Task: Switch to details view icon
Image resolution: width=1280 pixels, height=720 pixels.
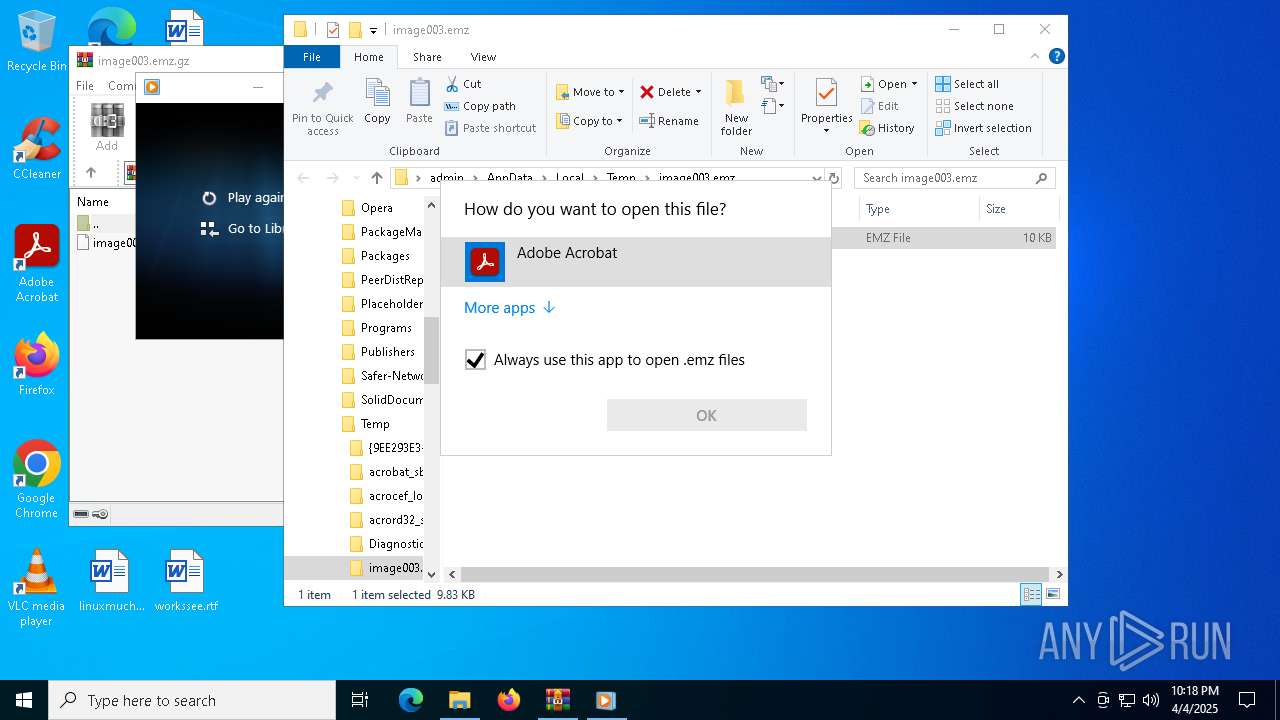Action: (x=1031, y=594)
